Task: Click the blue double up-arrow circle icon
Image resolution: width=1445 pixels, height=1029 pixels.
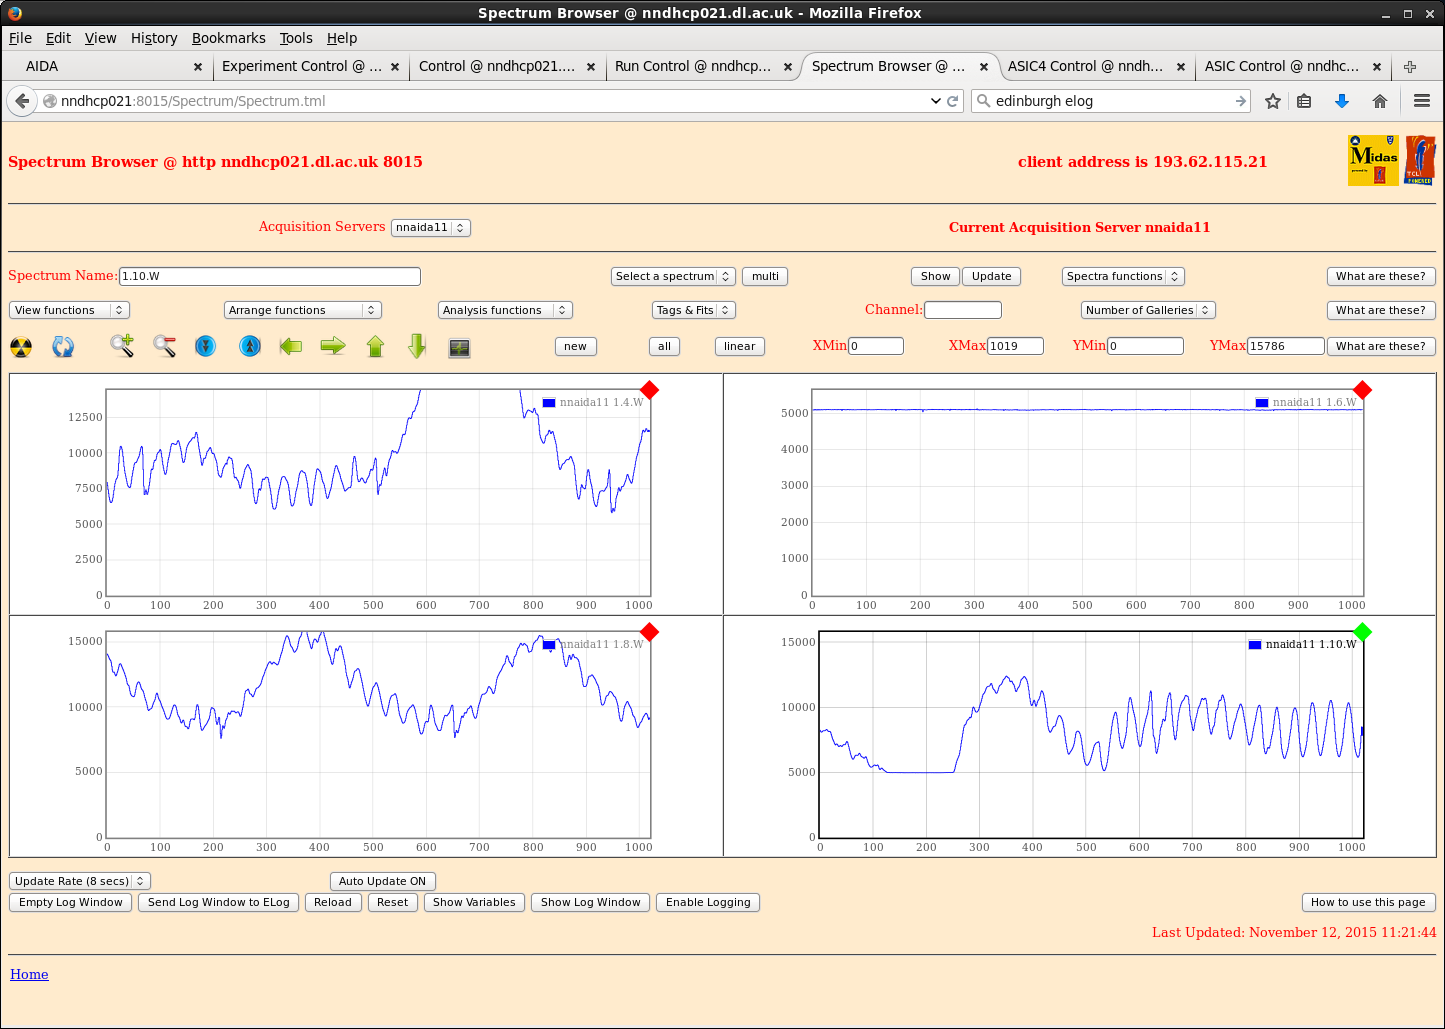Action: (250, 346)
